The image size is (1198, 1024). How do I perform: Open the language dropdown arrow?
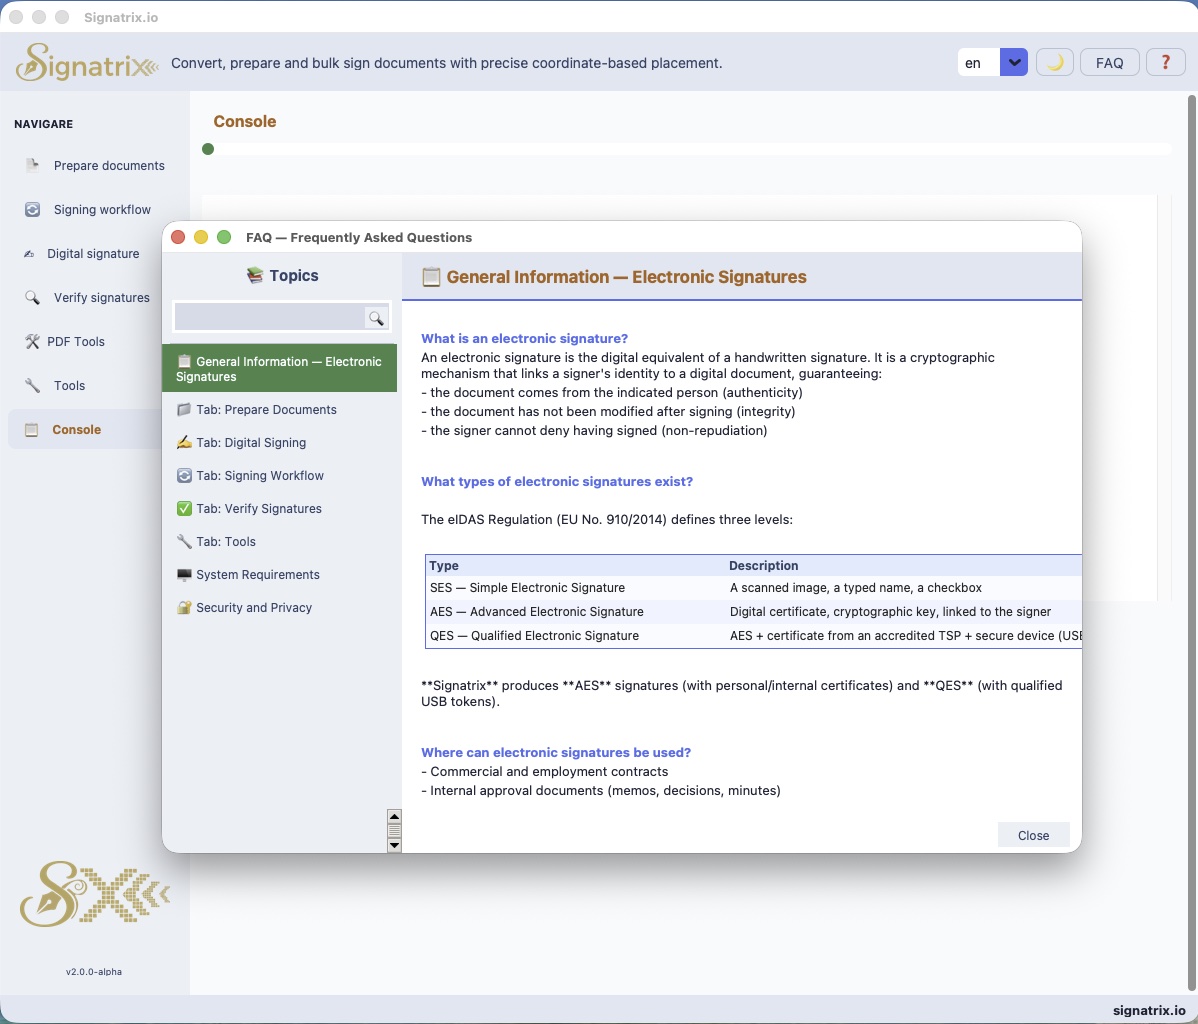click(x=1014, y=63)
